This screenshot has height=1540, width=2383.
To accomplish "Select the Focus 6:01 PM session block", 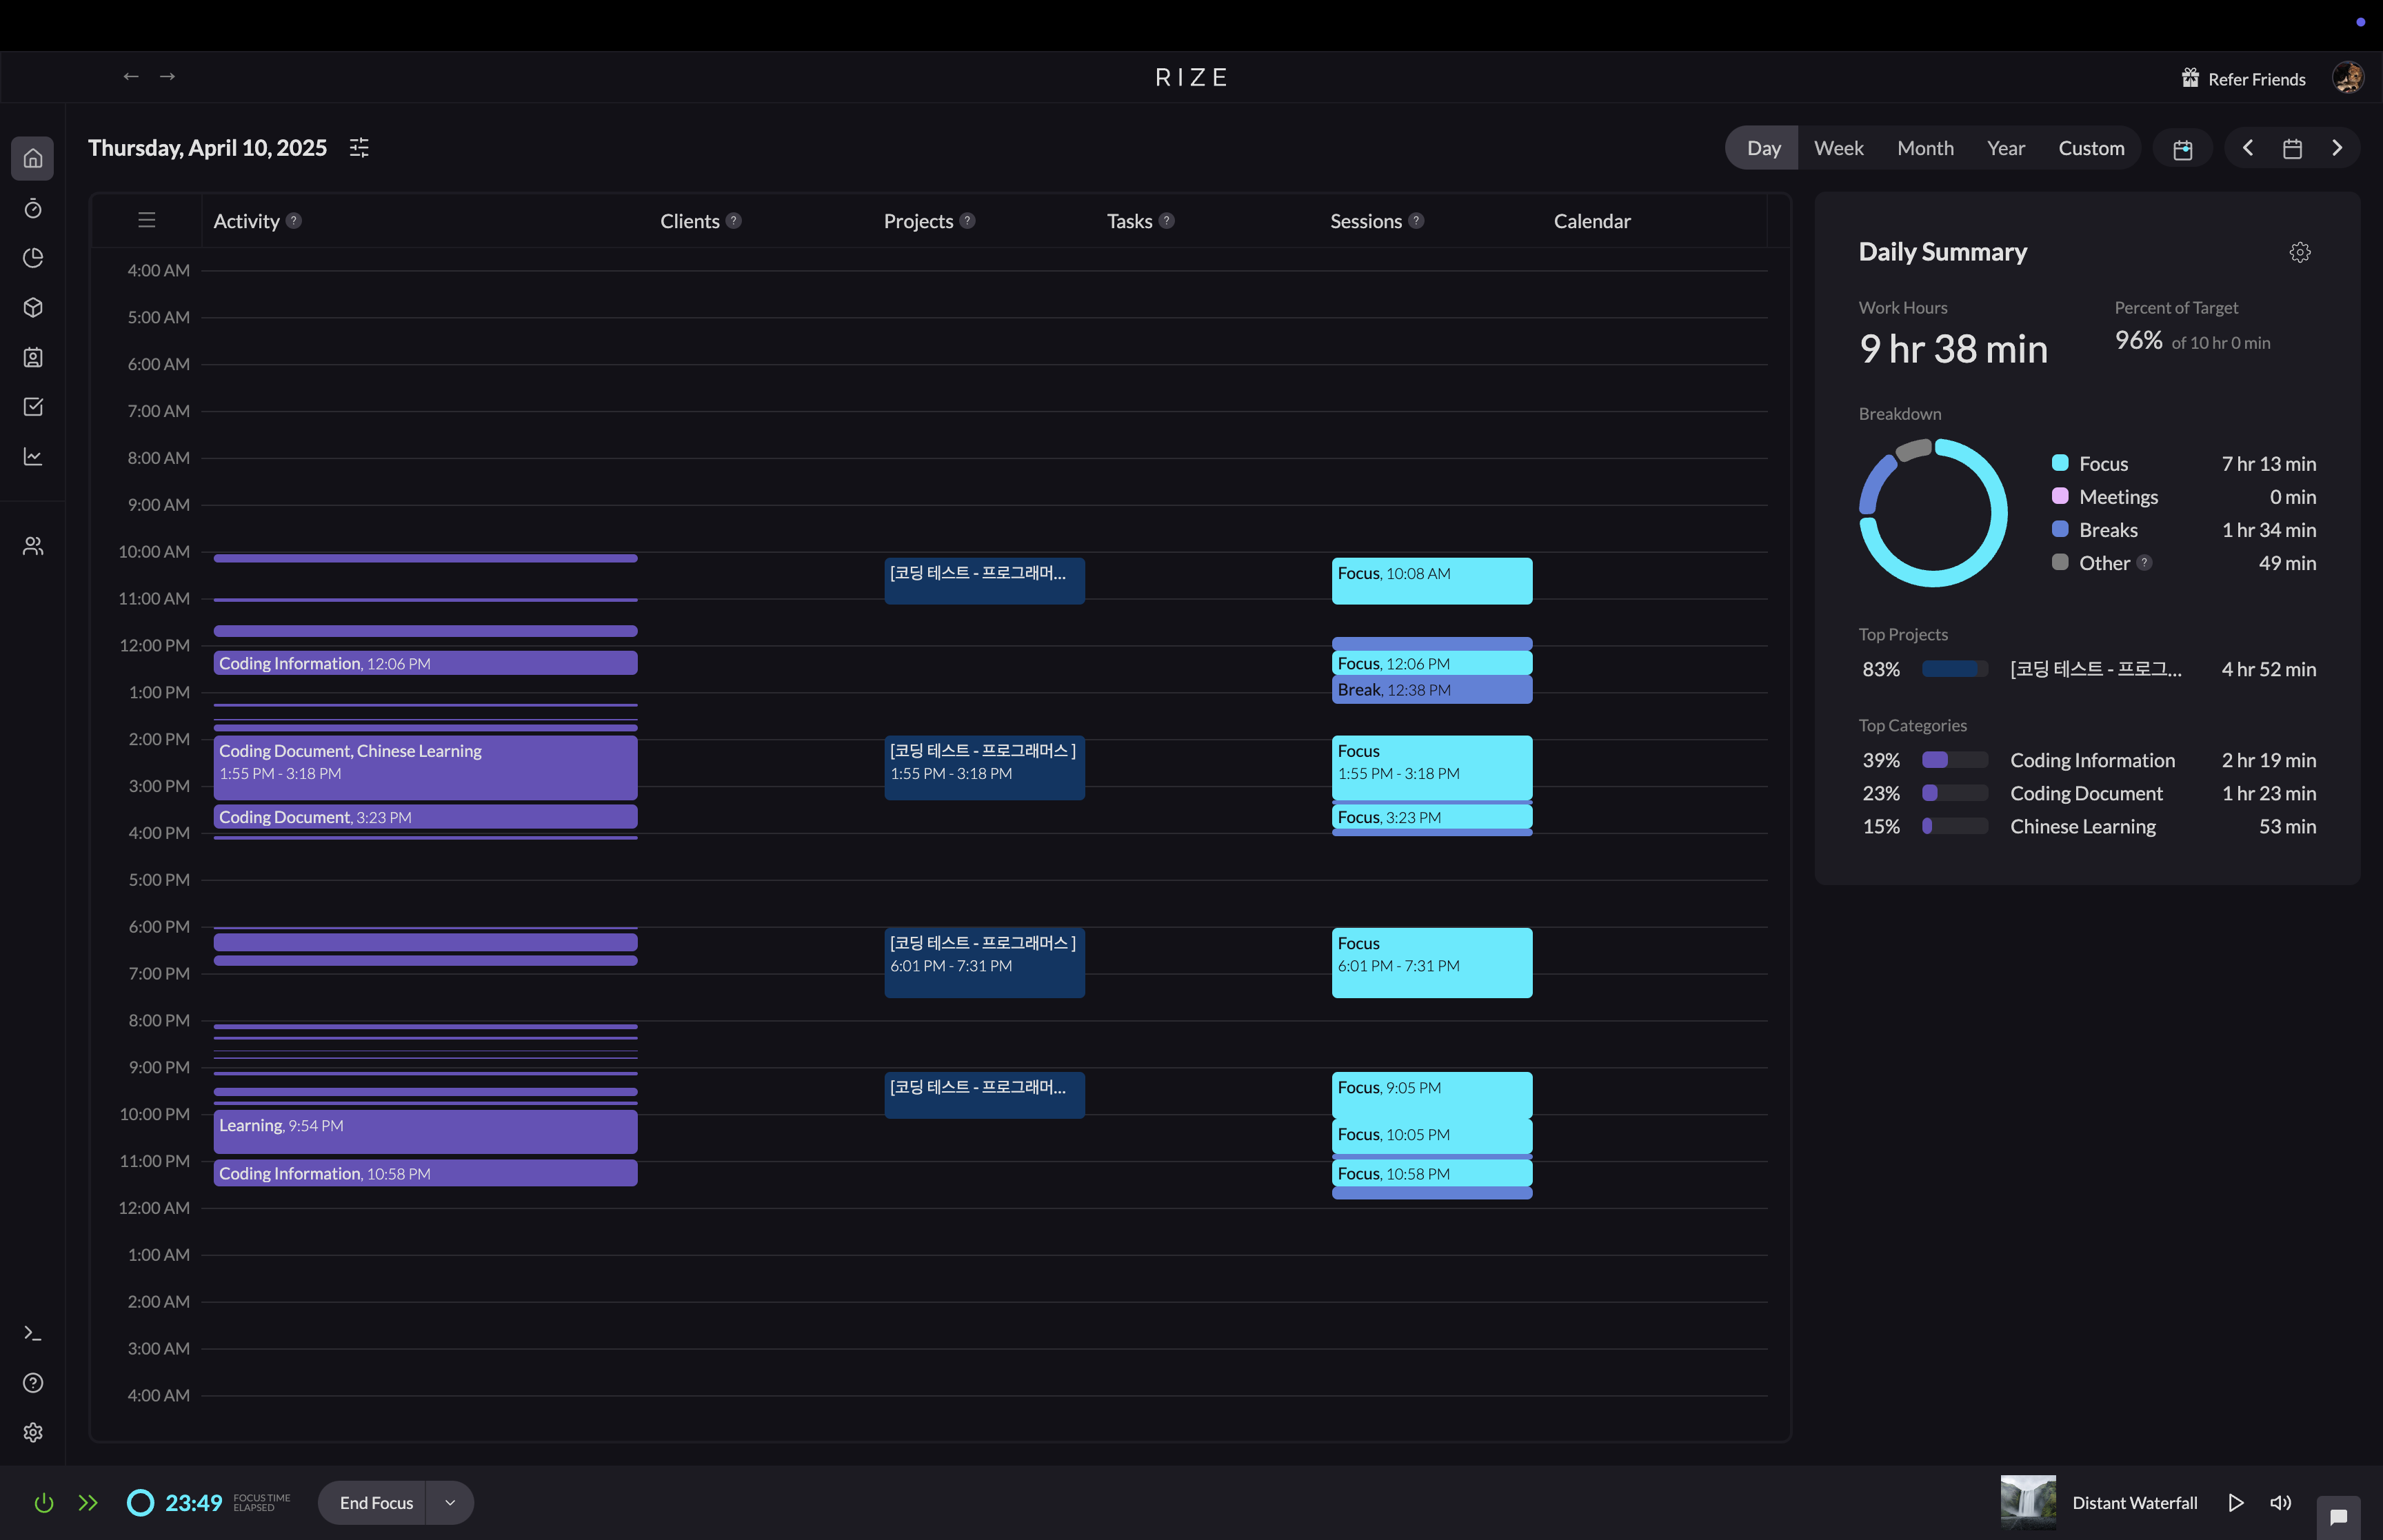I will click(1431, 962).
